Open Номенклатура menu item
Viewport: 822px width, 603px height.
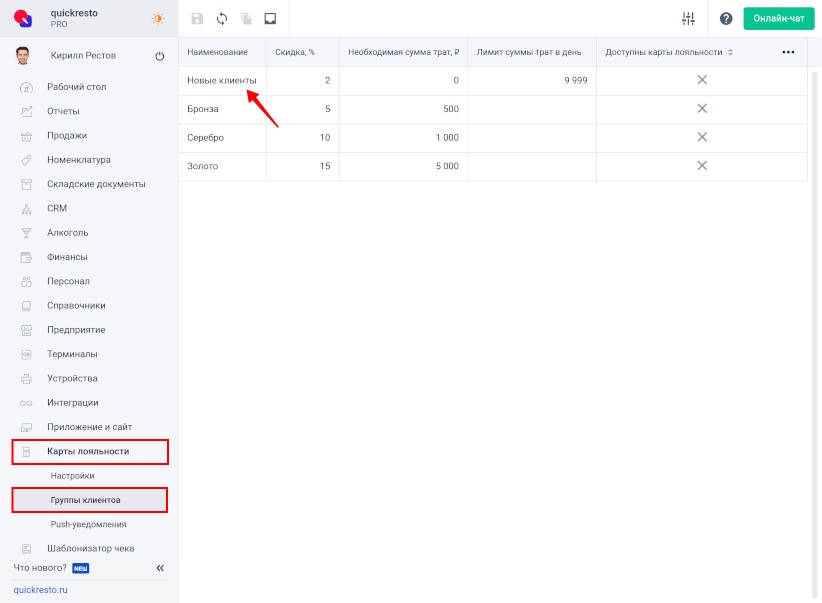click(79, 160)
